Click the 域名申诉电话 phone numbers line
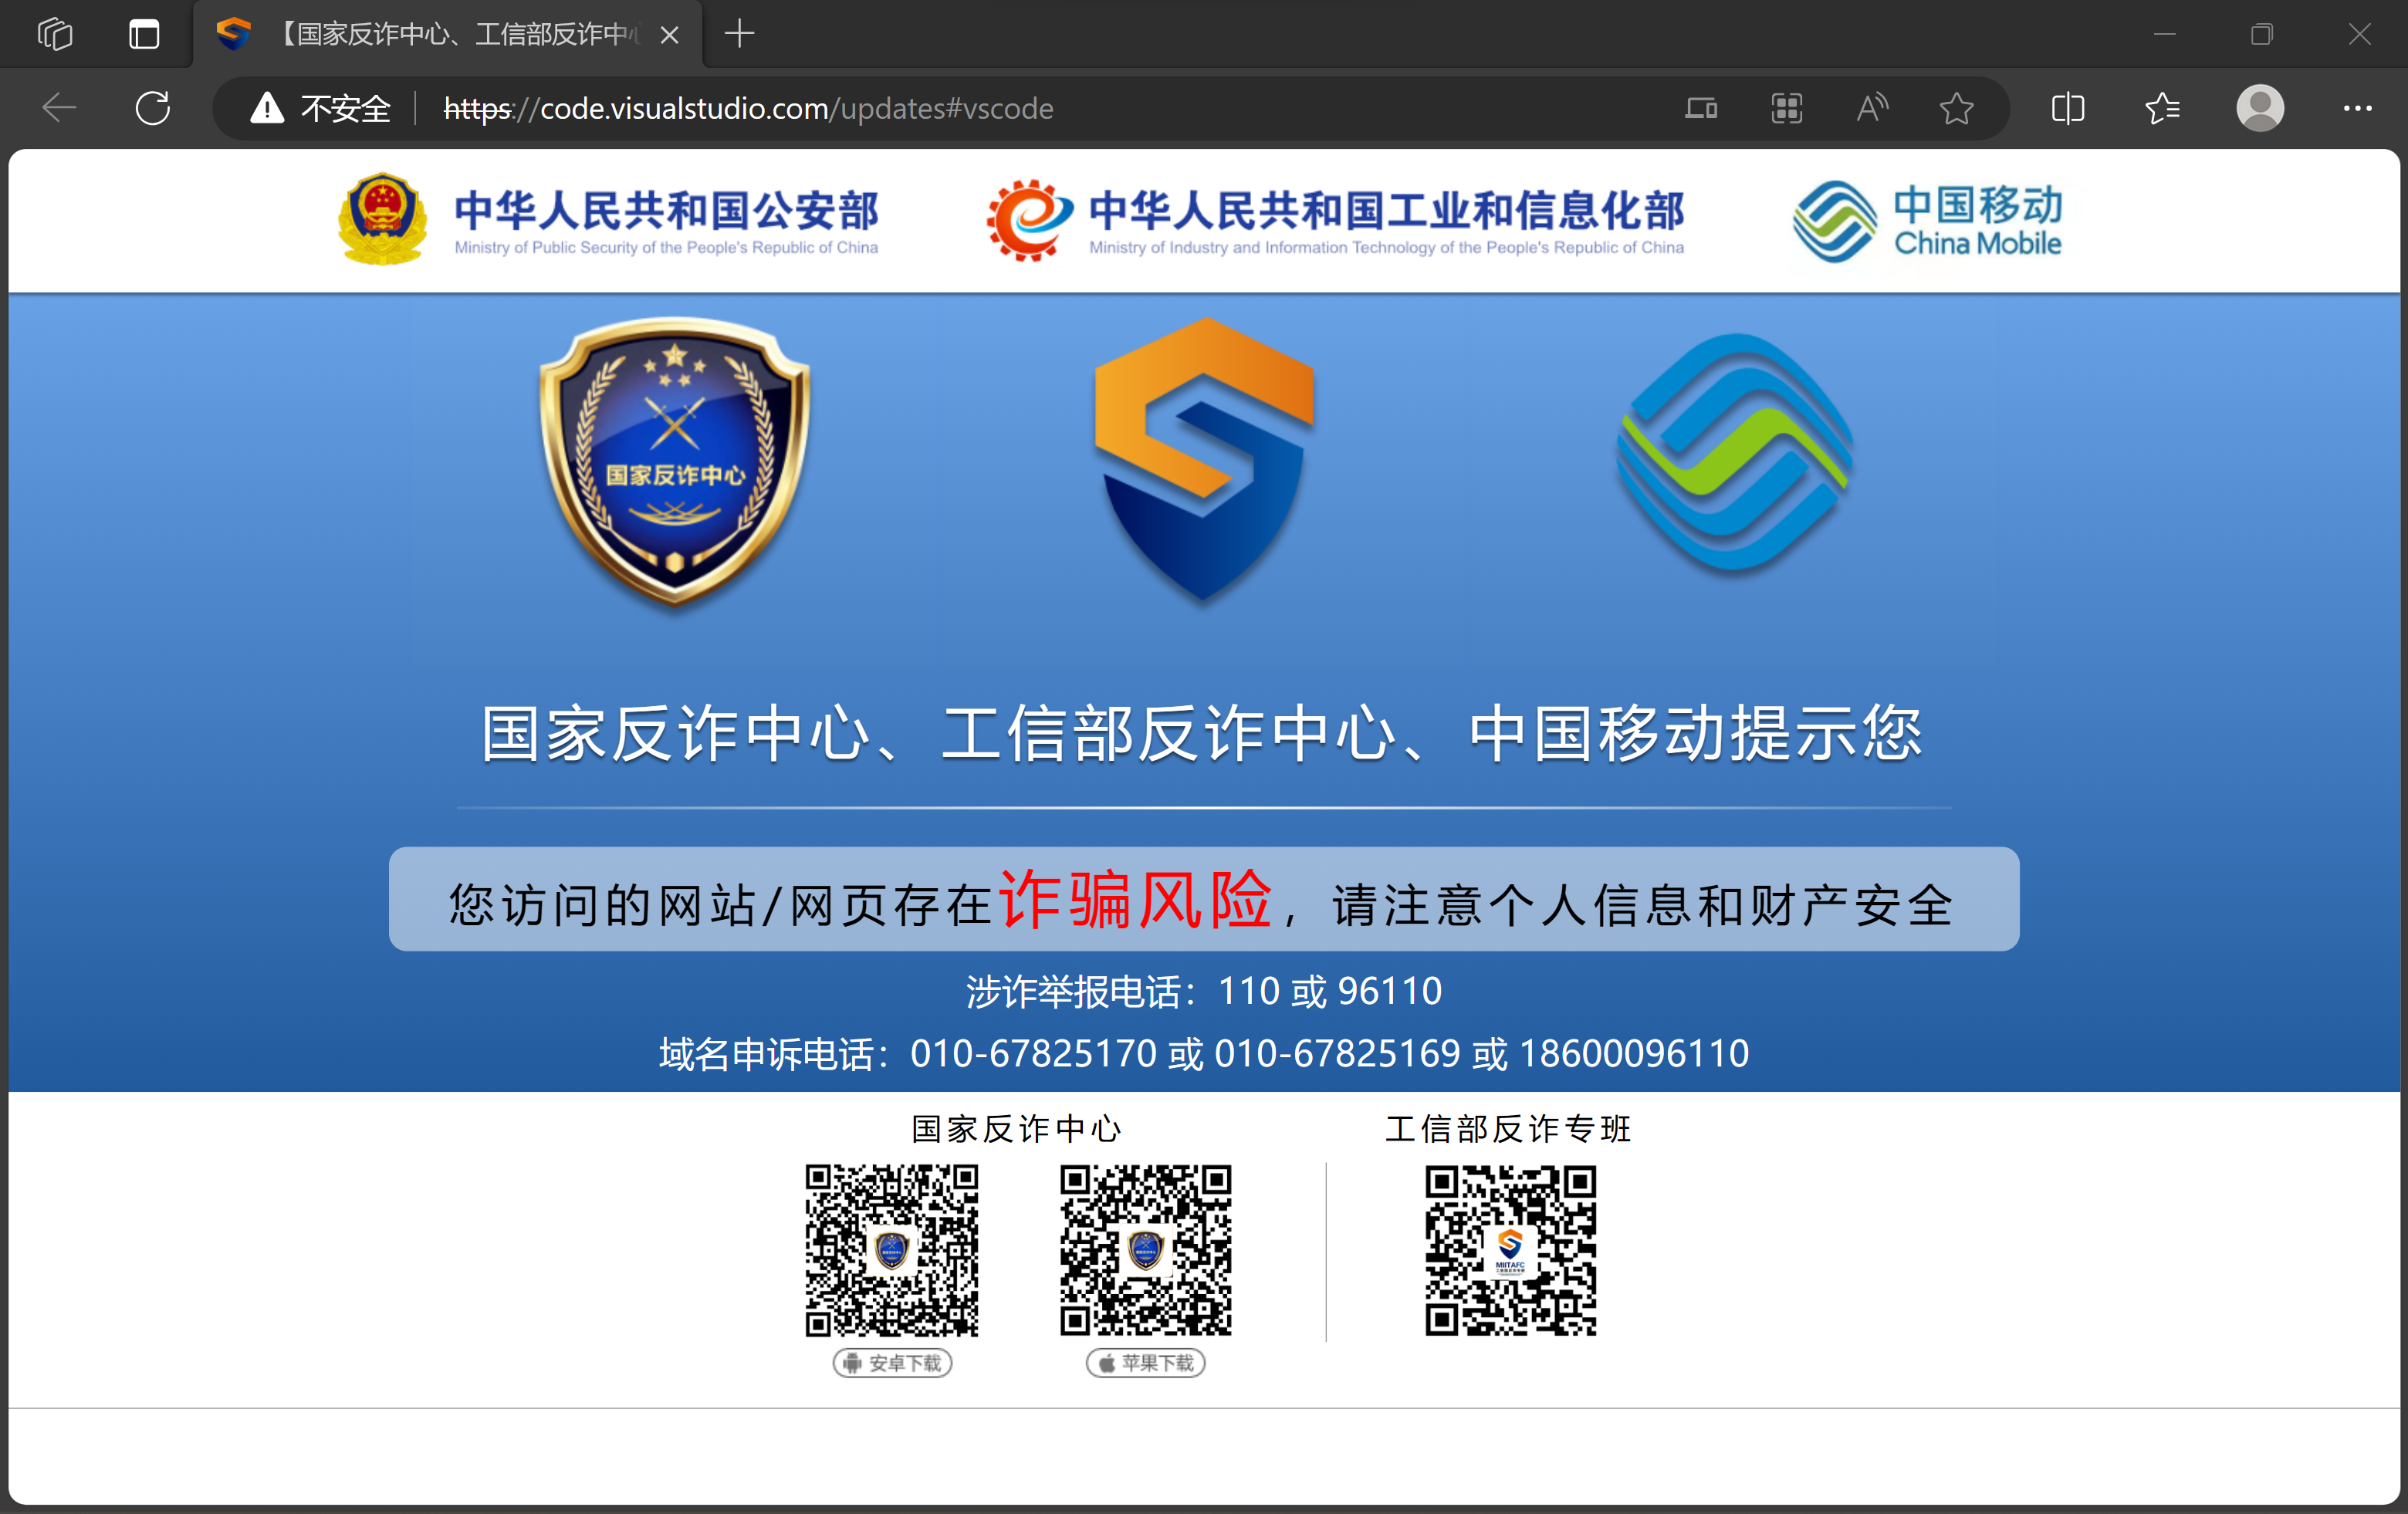Screen dimensions: 2408x1514 [x=1204, y=1053]
